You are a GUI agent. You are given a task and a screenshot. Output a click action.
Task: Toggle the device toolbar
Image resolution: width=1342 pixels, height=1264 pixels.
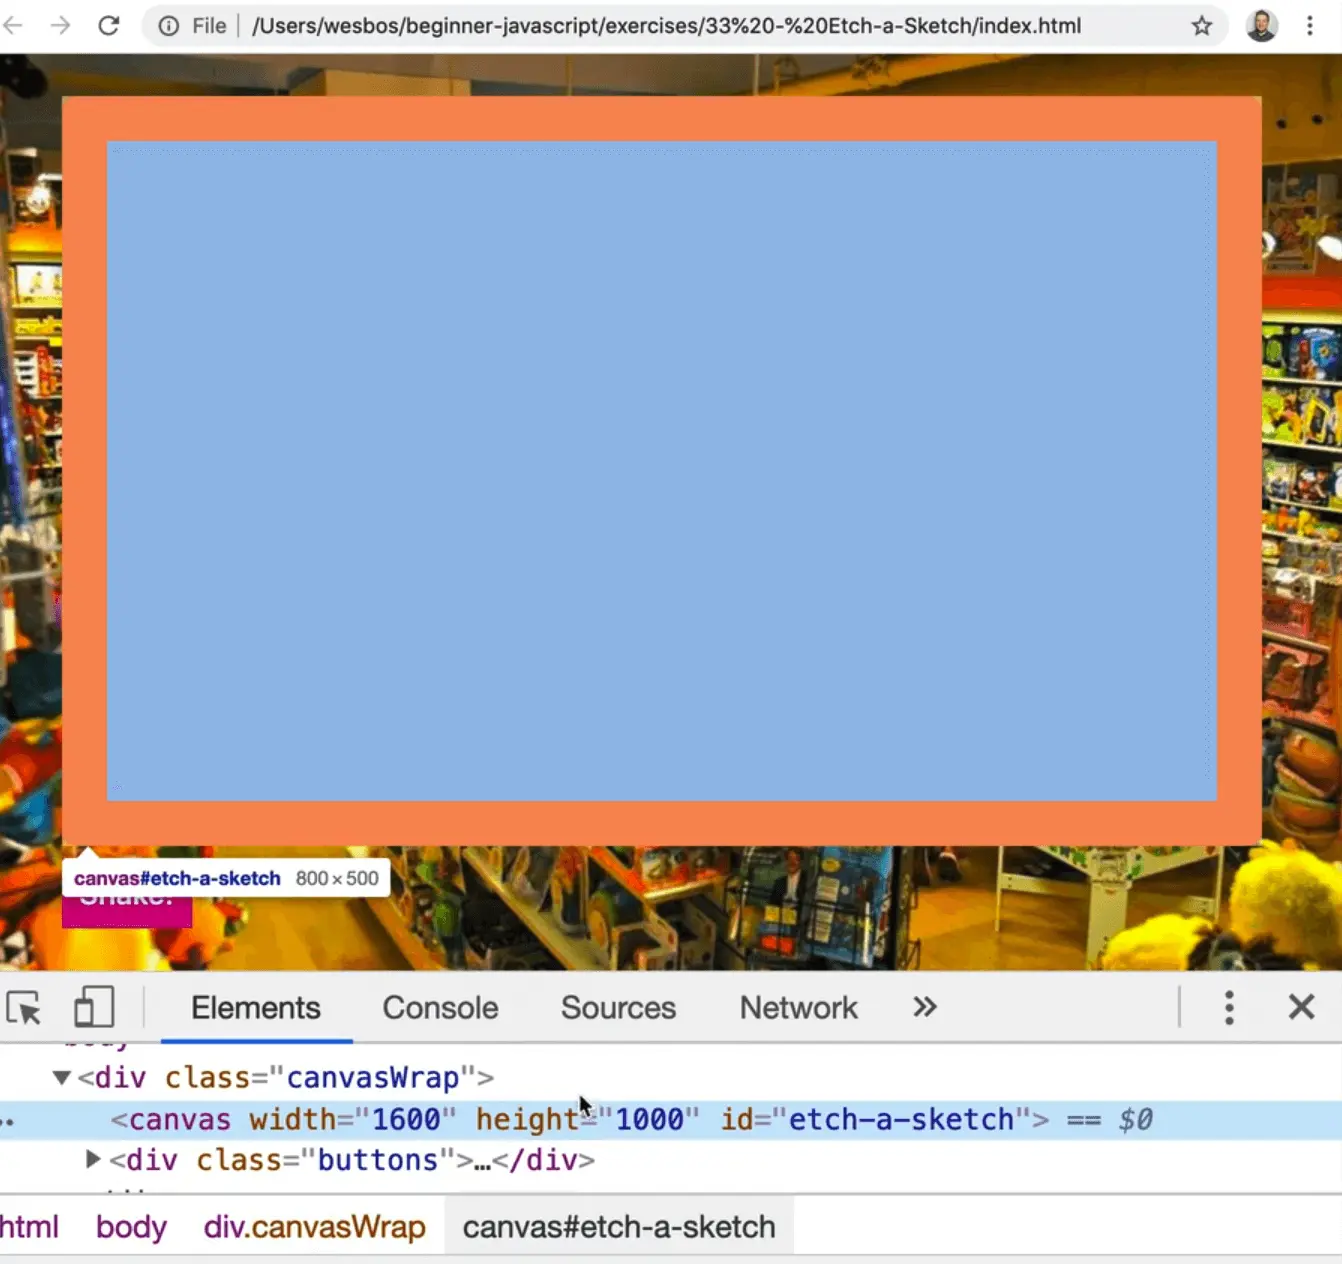point(94,1008)
